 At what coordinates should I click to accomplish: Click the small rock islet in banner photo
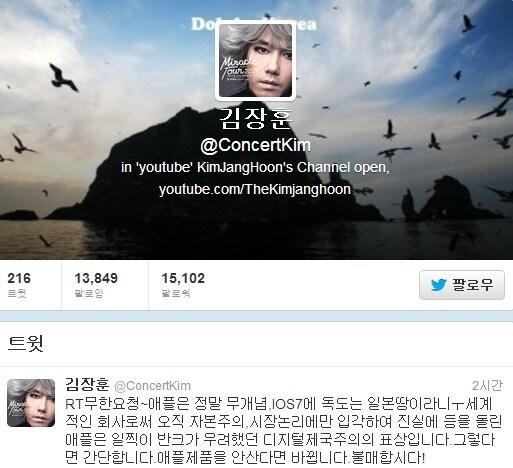tap(450, 199)
